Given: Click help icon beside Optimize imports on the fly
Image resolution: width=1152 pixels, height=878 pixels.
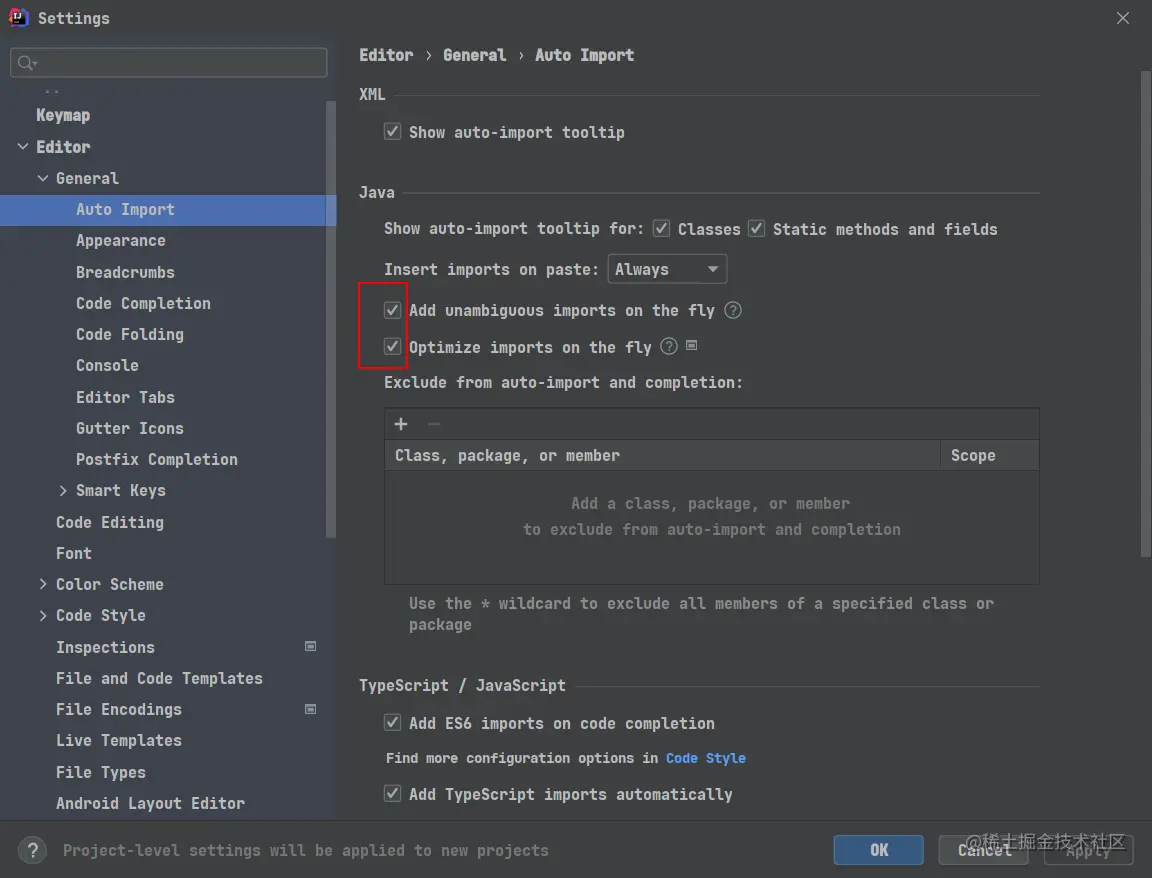Looking at the screenshot, I should point(669,346).
